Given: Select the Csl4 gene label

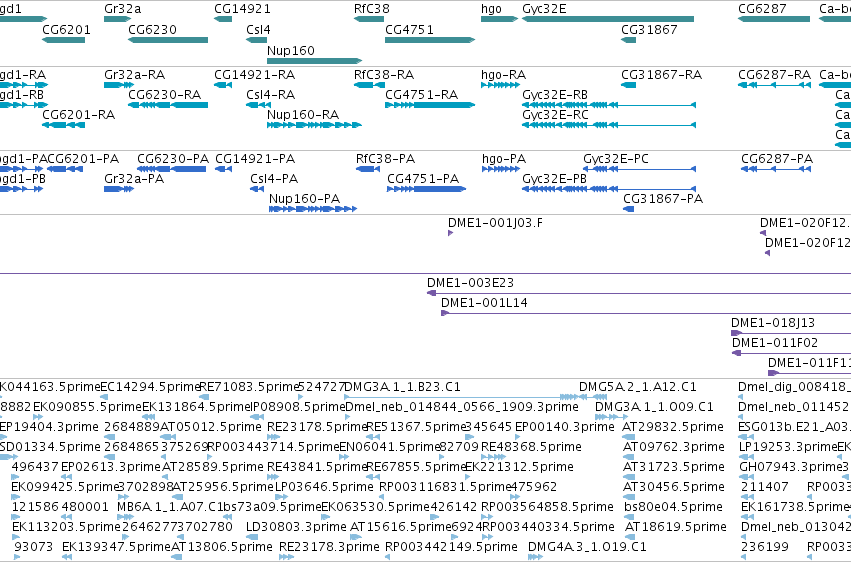Looking at the screenshot, I should (x=258, y=30).
